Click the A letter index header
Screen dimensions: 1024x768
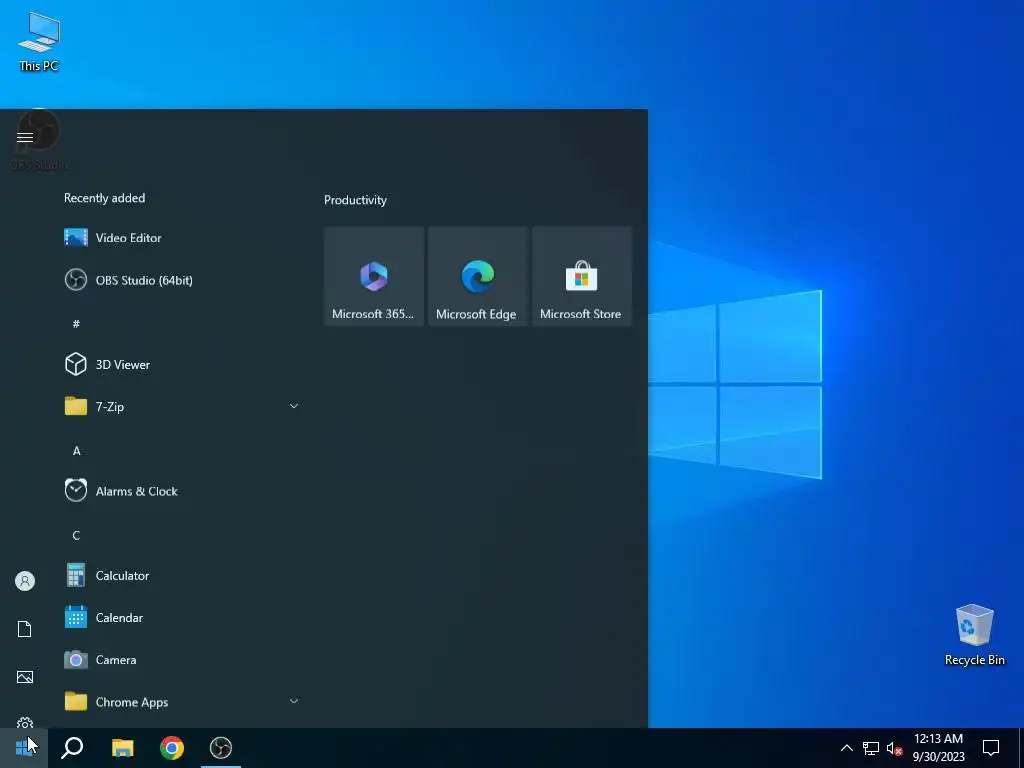click(x=76, y=450)
